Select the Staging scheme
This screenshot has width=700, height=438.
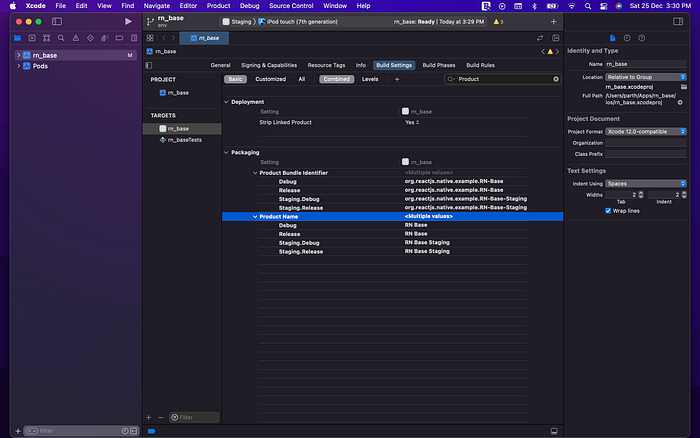coord(237,21)
